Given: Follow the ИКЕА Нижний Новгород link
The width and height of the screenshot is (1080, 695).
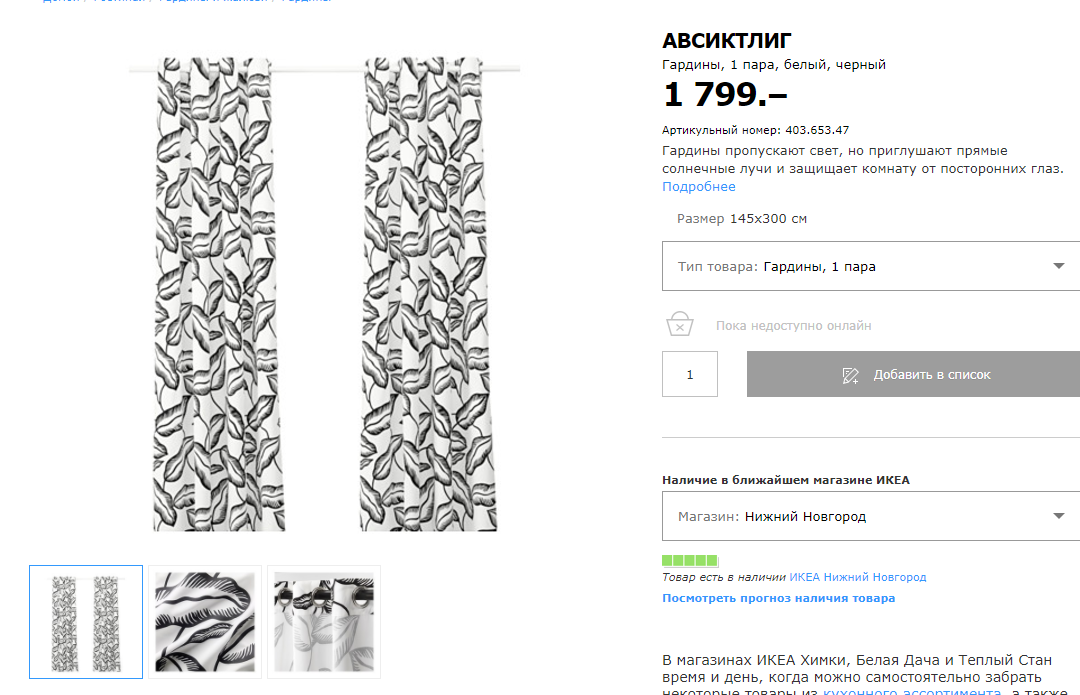Looking at the screenshot, I should pos(857,577).
